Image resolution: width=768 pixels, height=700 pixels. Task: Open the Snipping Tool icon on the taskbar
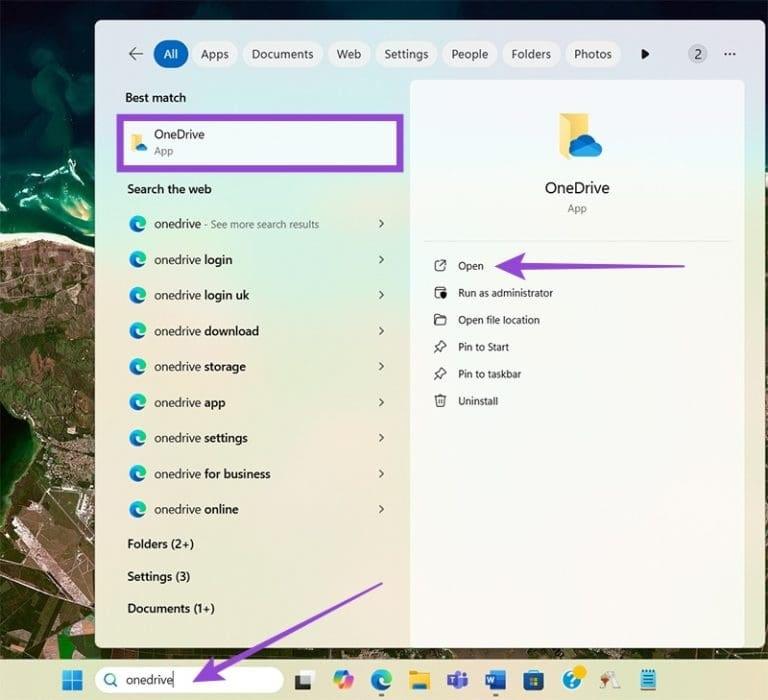610,680
